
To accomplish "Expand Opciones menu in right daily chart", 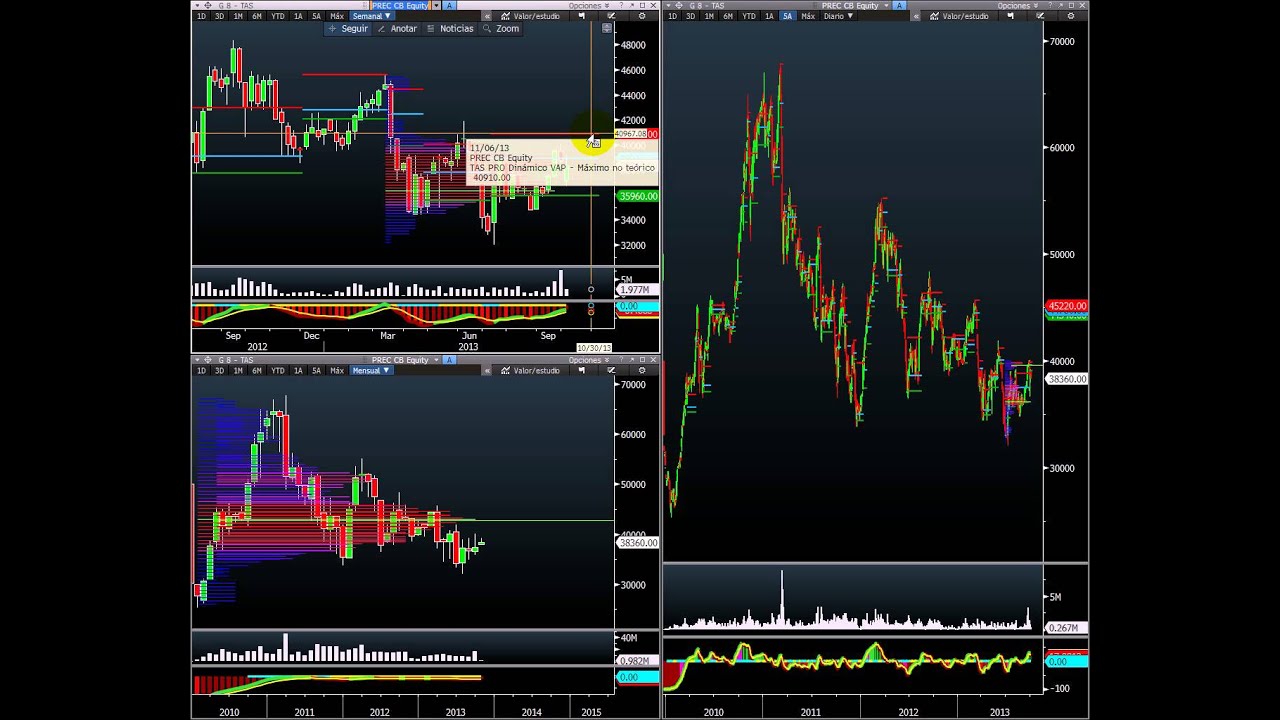I will (x=1019, y=6).
